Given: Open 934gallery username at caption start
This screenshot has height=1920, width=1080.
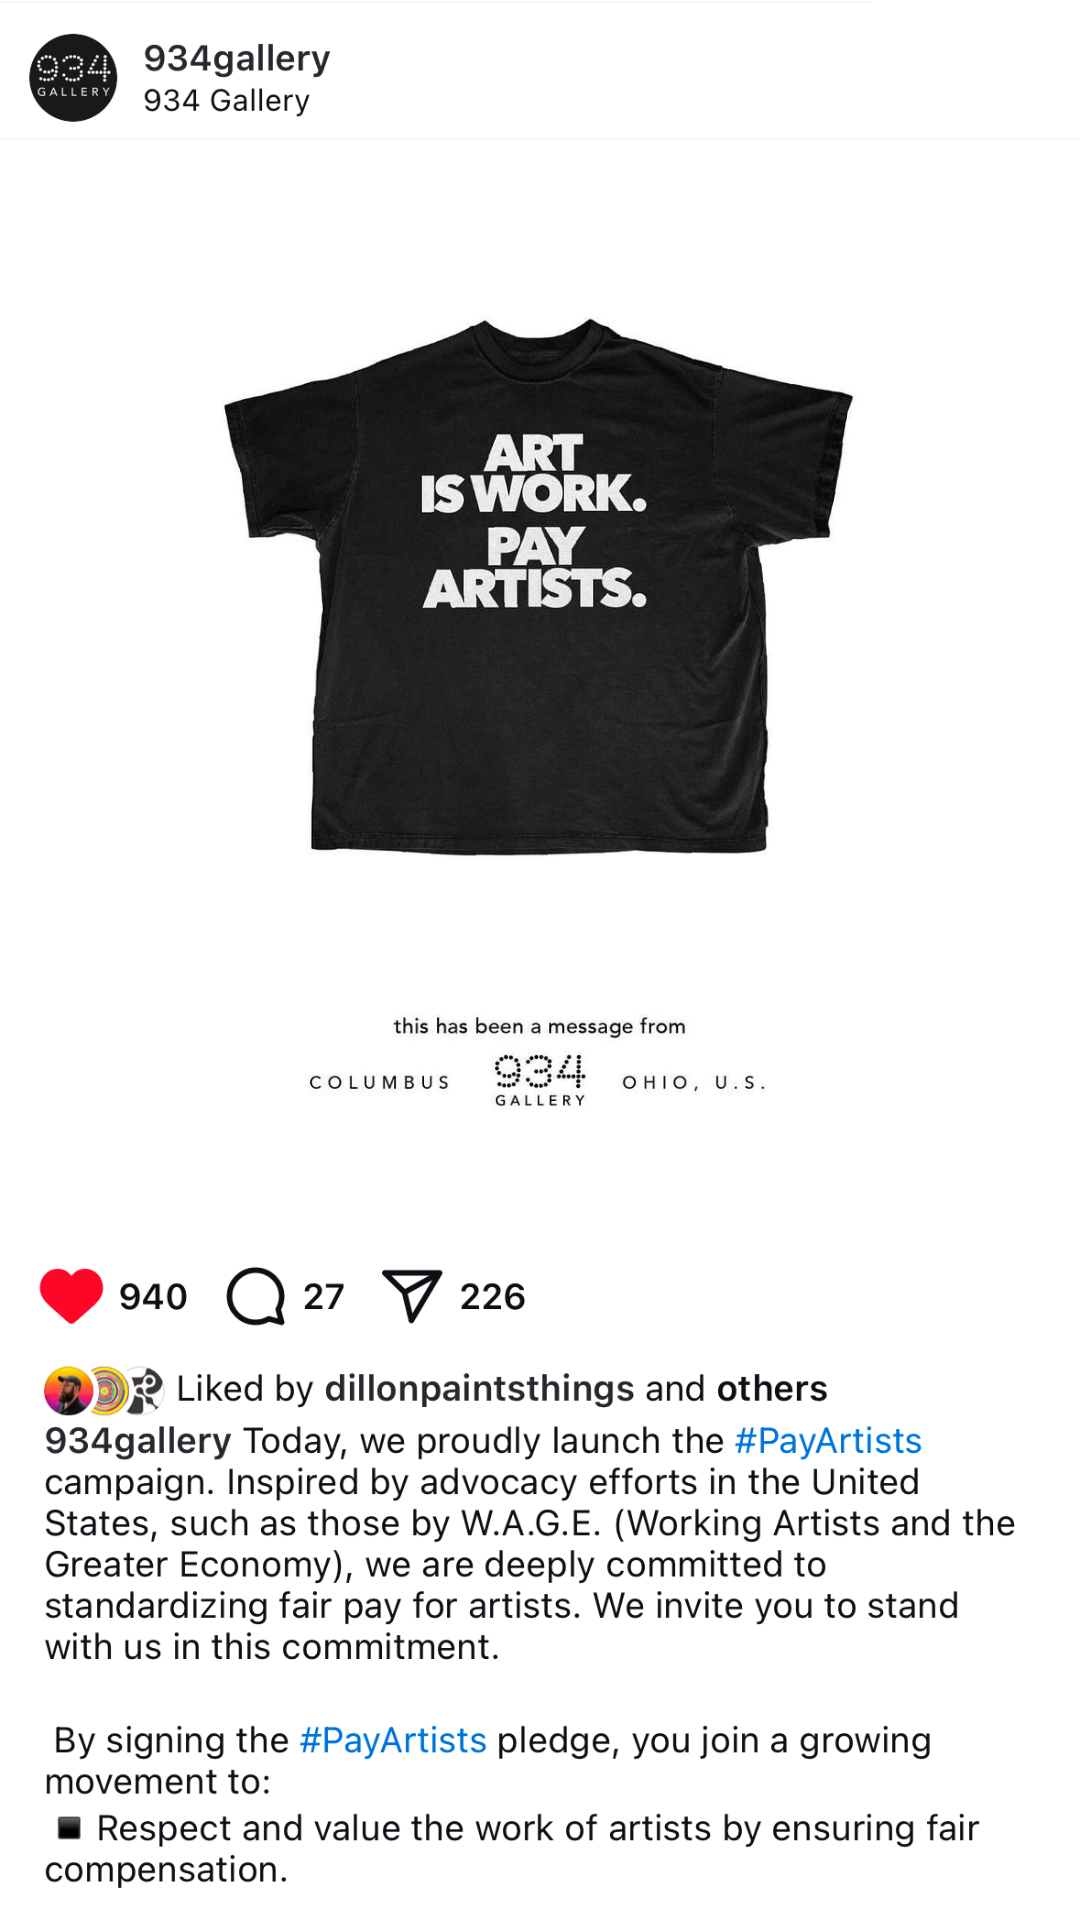Looking at the screenshot, I should pyautogui.click(x=138, y=1441).
